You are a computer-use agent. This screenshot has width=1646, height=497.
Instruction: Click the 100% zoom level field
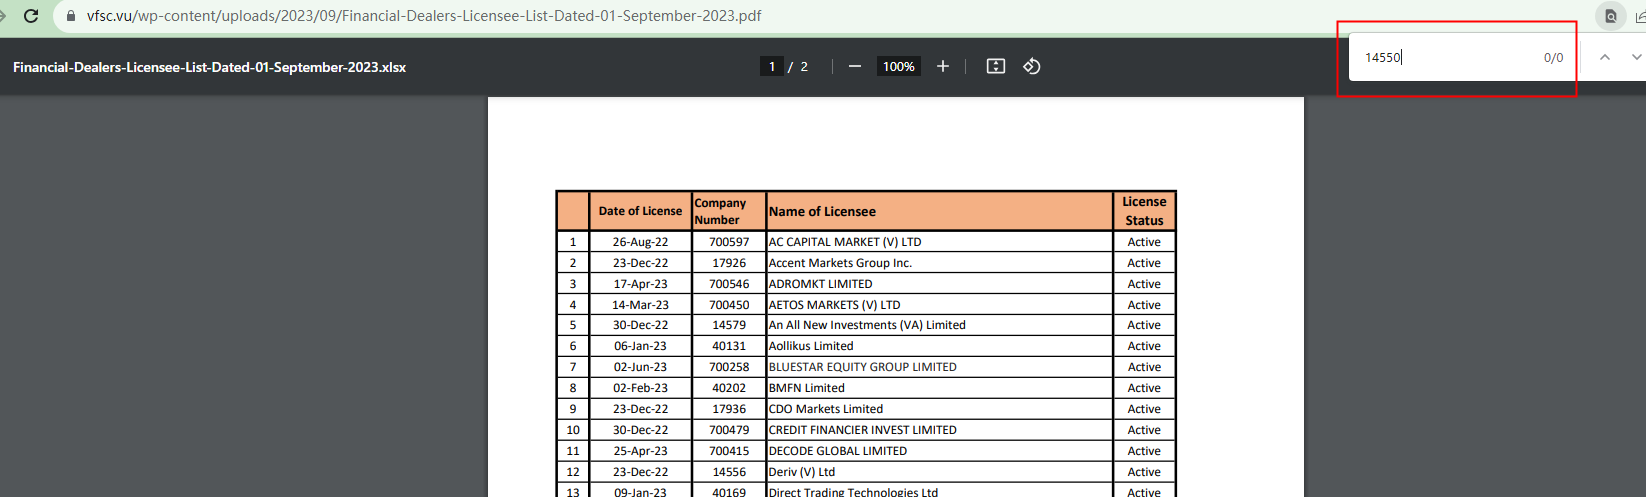click(898, 66)
